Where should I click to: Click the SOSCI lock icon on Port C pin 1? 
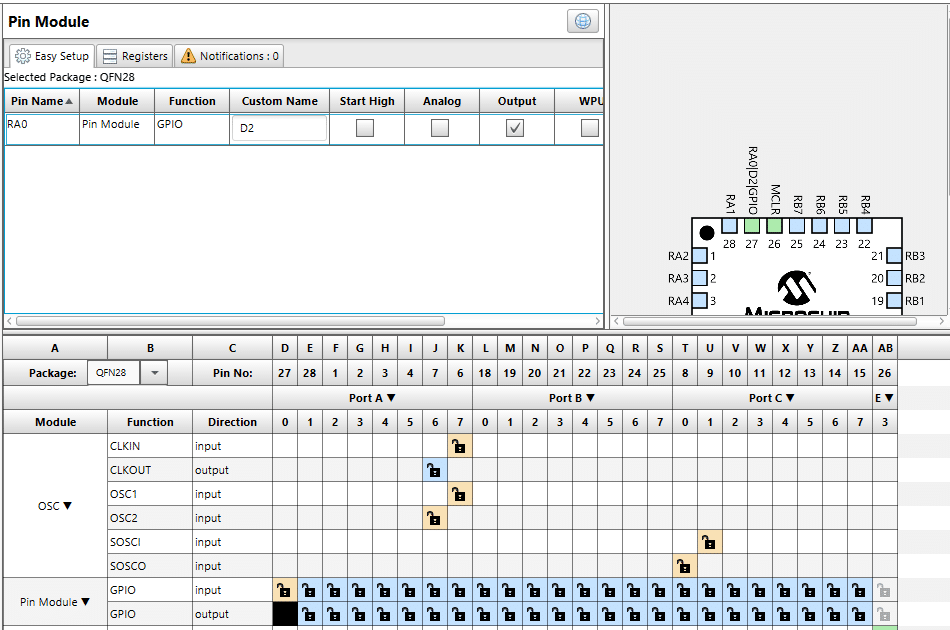(709, 542)
